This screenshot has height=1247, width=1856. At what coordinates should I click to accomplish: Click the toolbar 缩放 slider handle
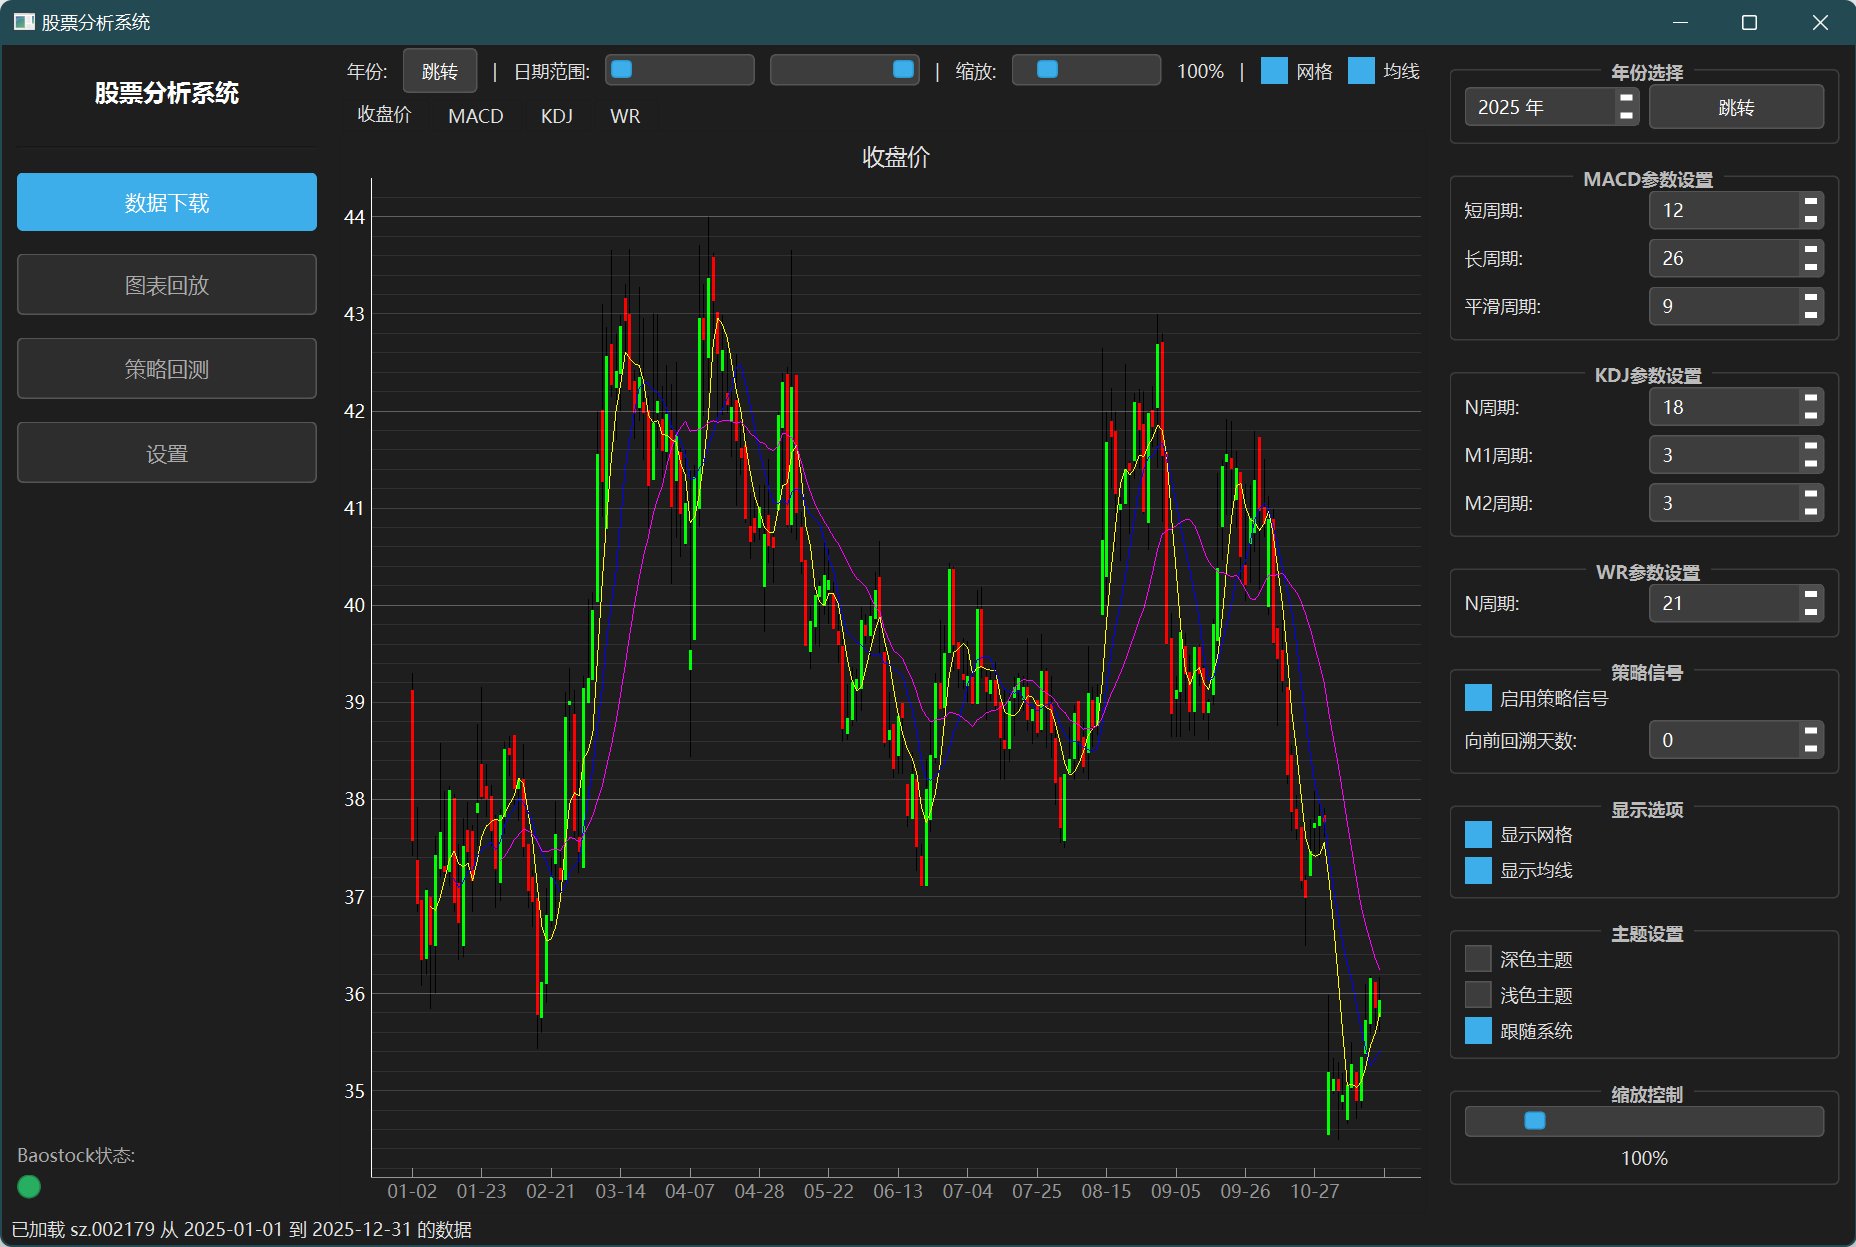pyautogui.click(x=1047, y=69)
